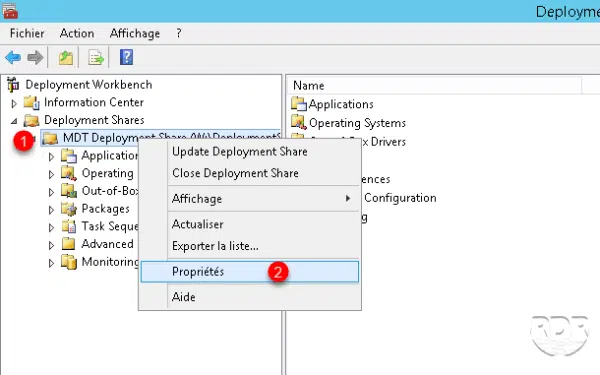Viewport: 600px width, 375px height.
Task: Expand the Monitoring tree node
Action: (51, 263)
